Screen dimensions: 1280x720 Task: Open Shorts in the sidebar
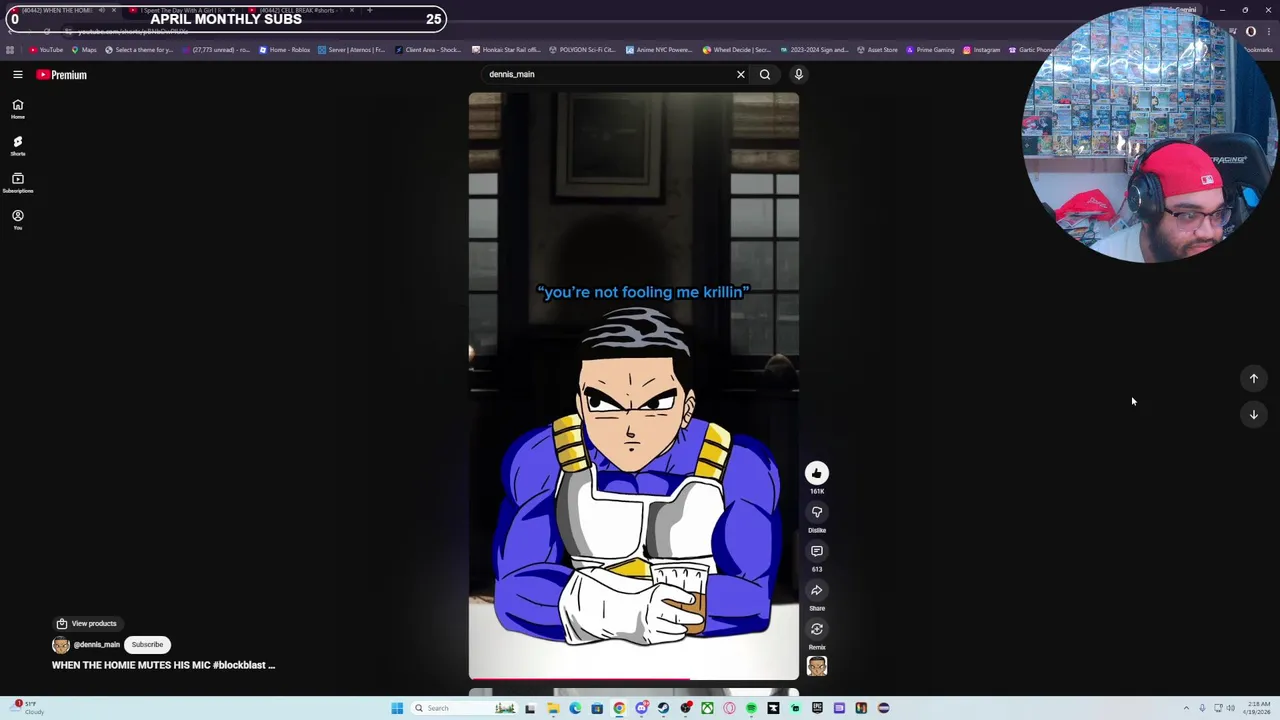tap(17, 146)
